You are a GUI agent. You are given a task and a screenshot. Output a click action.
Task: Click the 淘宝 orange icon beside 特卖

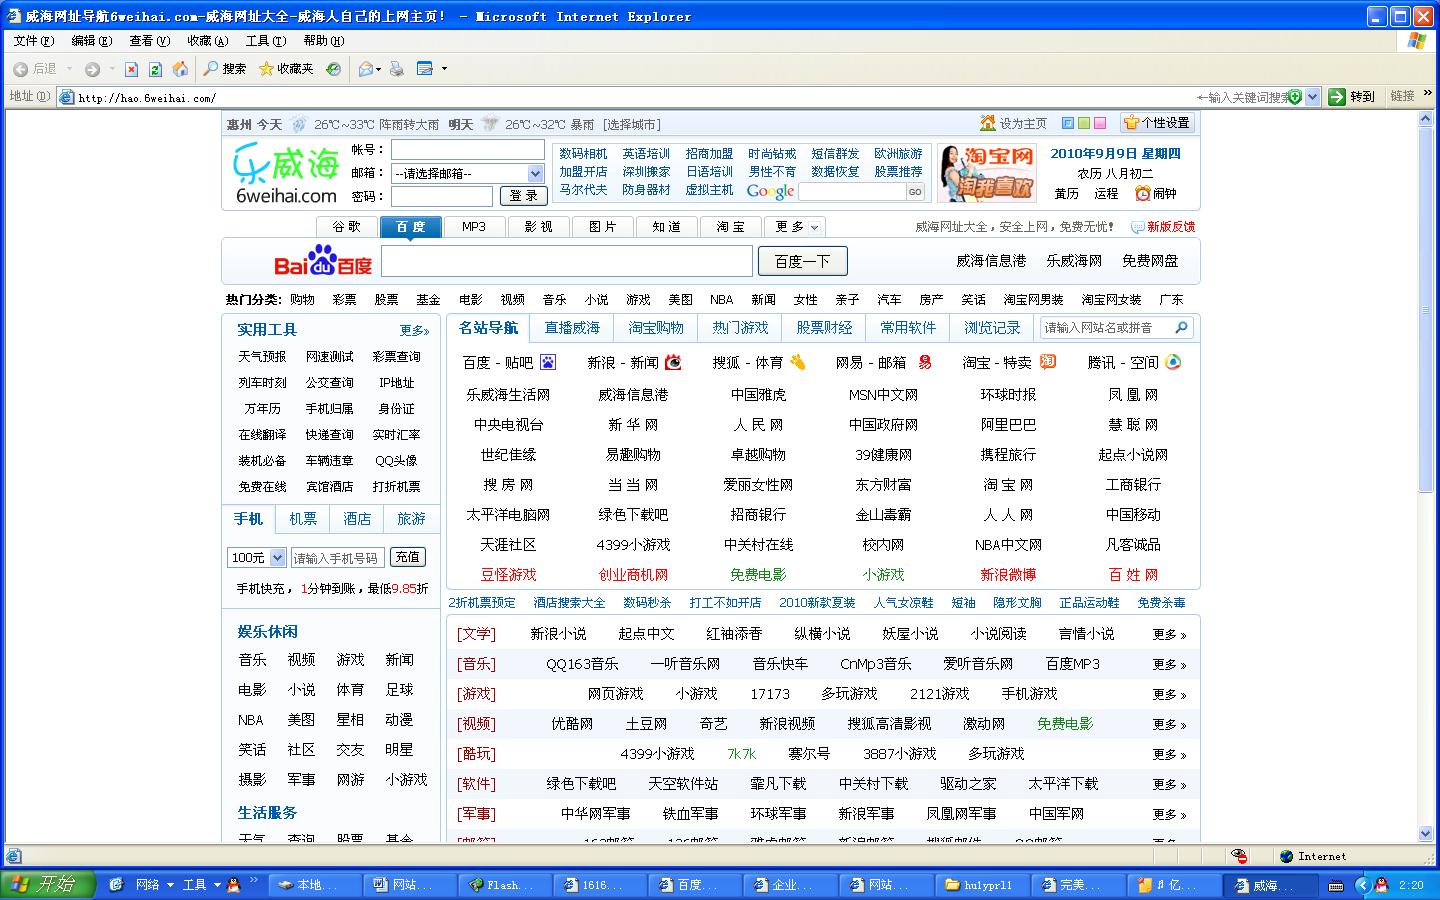tap(1047, 362)
